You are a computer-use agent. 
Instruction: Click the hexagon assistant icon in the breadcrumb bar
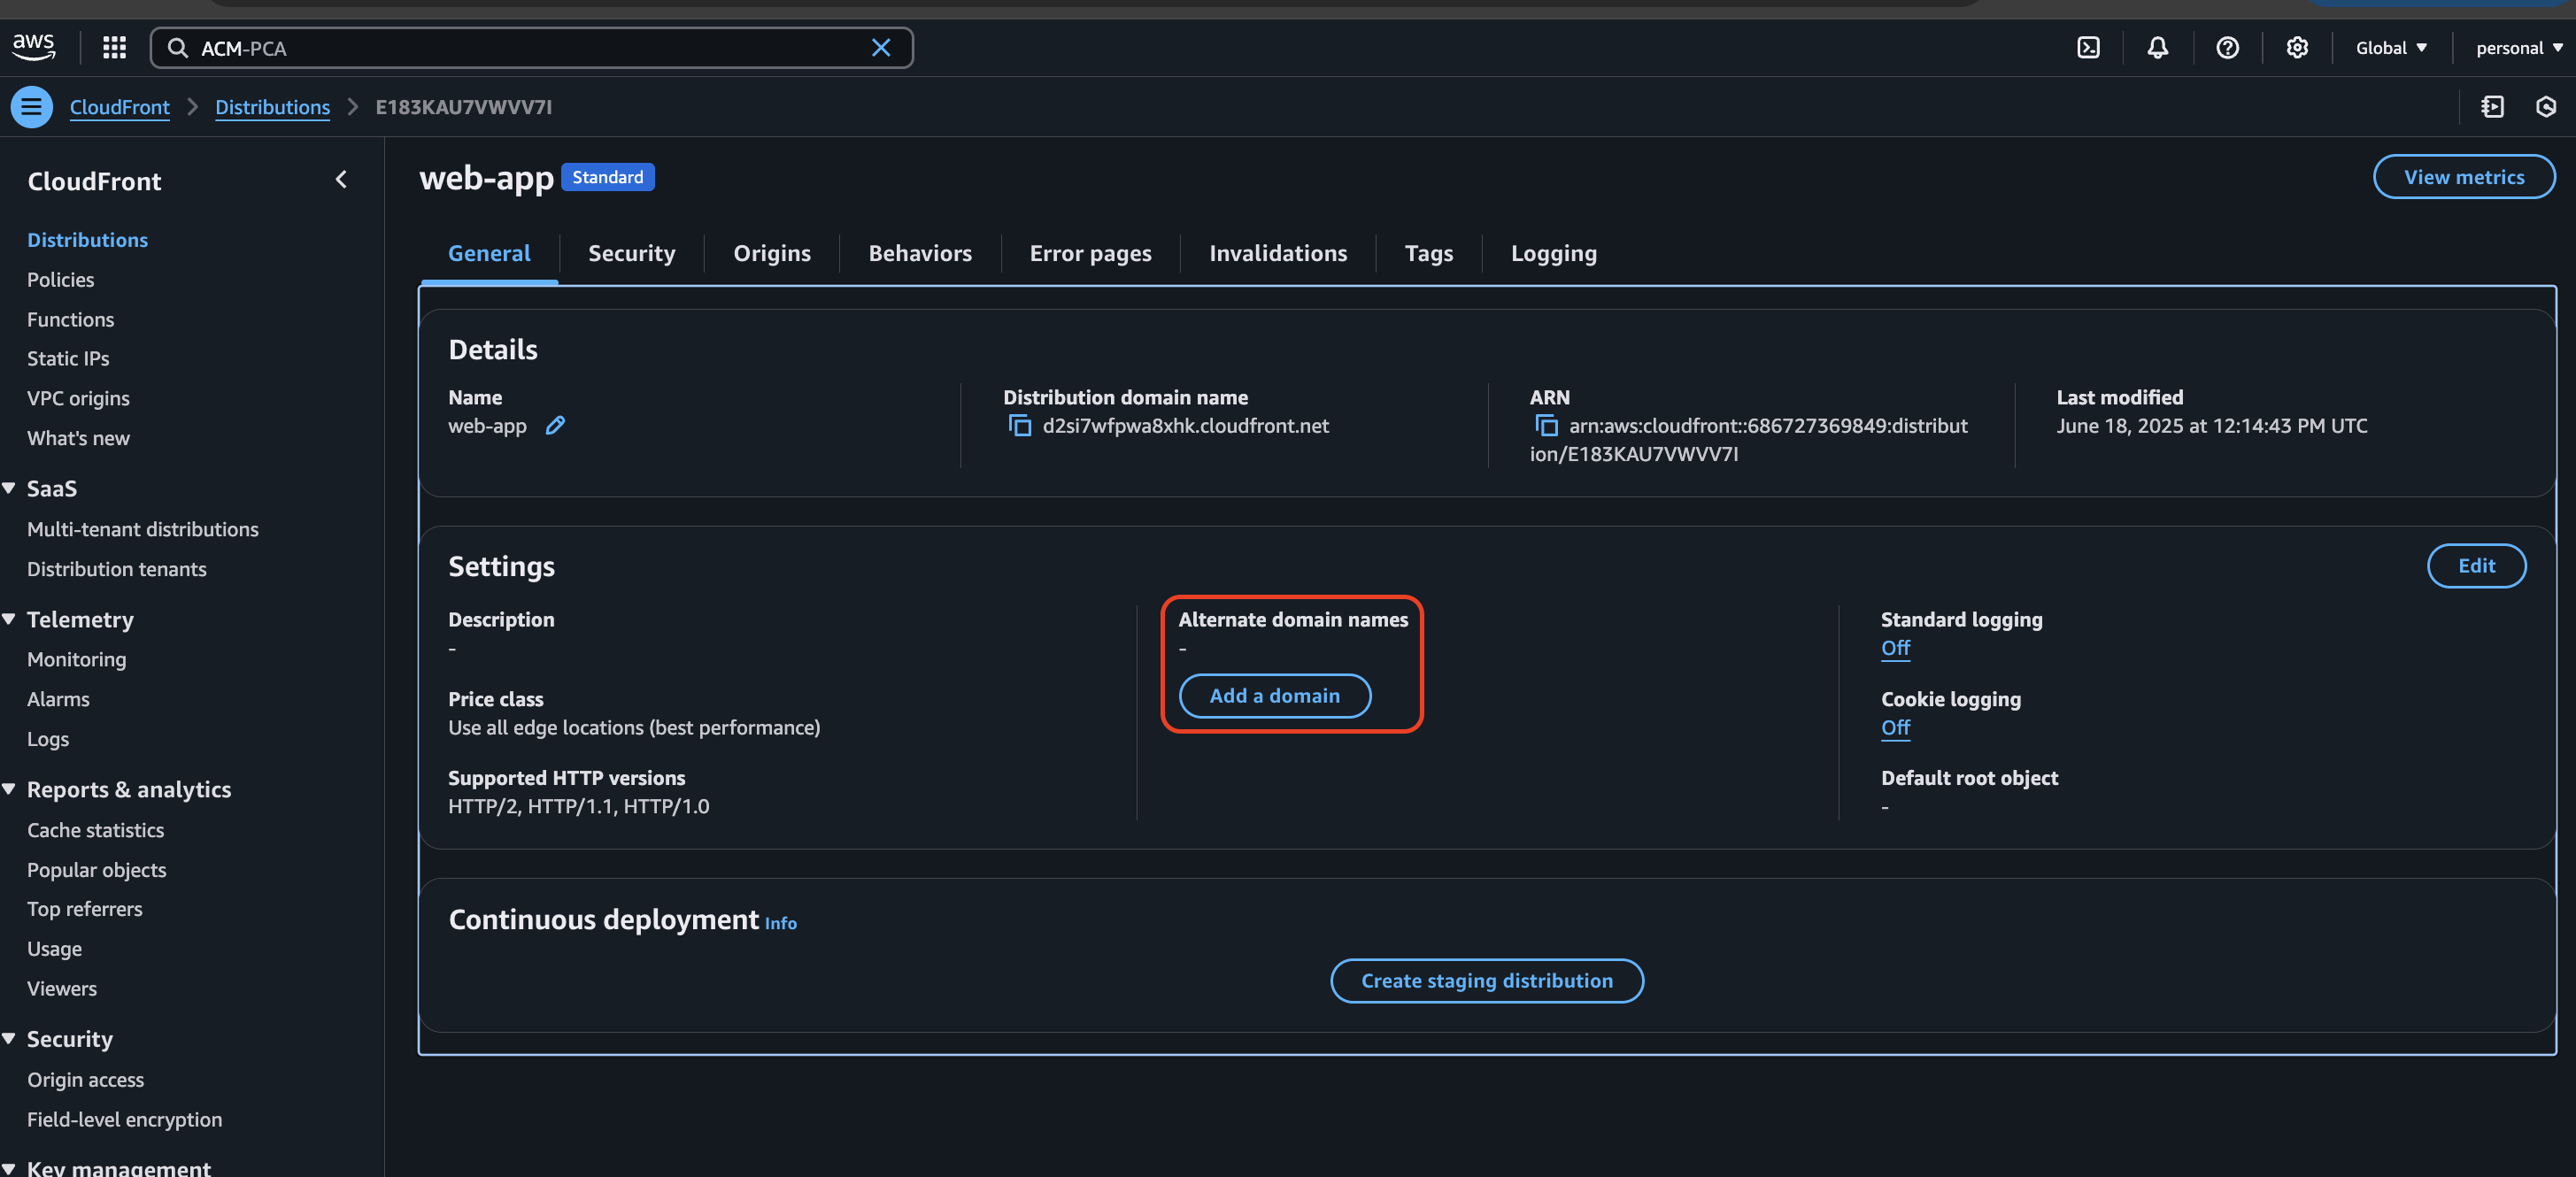[x=2545, y=107]
